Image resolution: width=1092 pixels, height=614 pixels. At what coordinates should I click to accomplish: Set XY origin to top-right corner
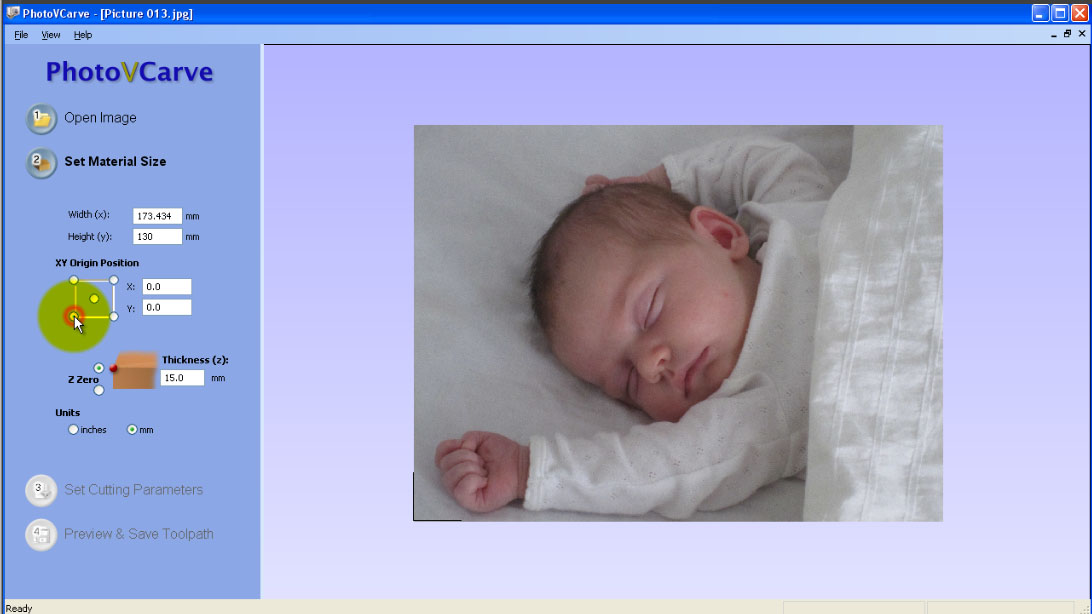[114, 280]
